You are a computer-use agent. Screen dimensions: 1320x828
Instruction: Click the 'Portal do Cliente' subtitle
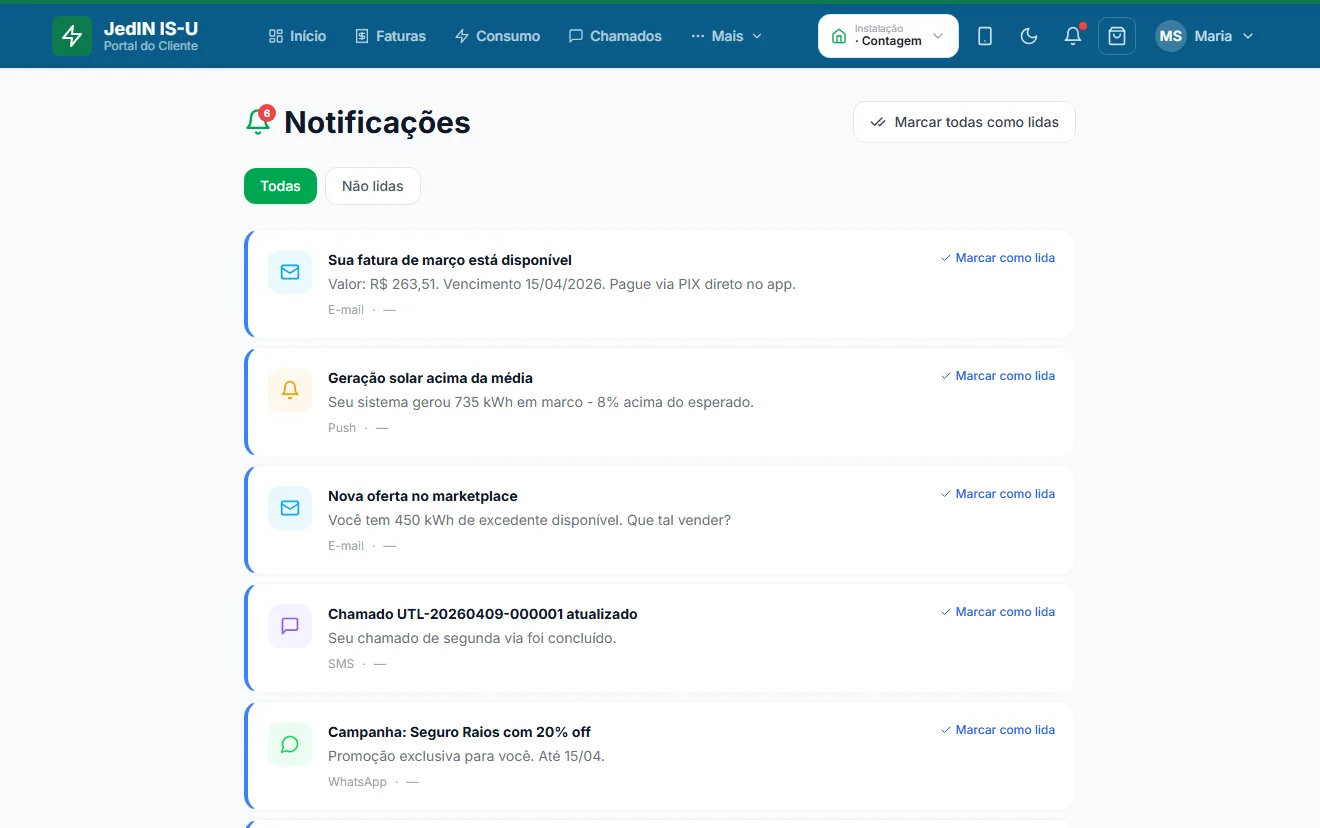coord(151,46)
